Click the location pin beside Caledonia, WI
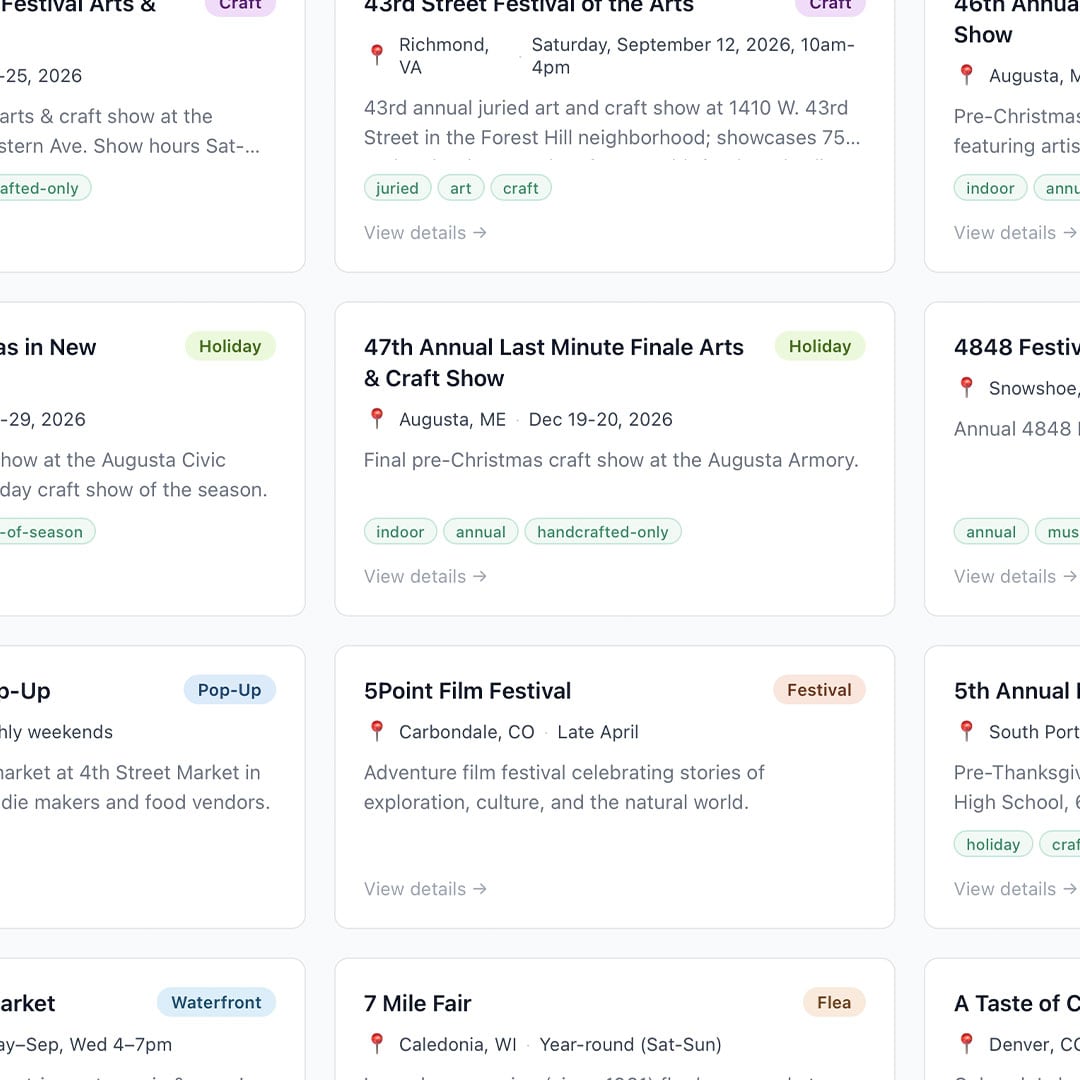1080x1080 pixels. tap(377, 1044)
